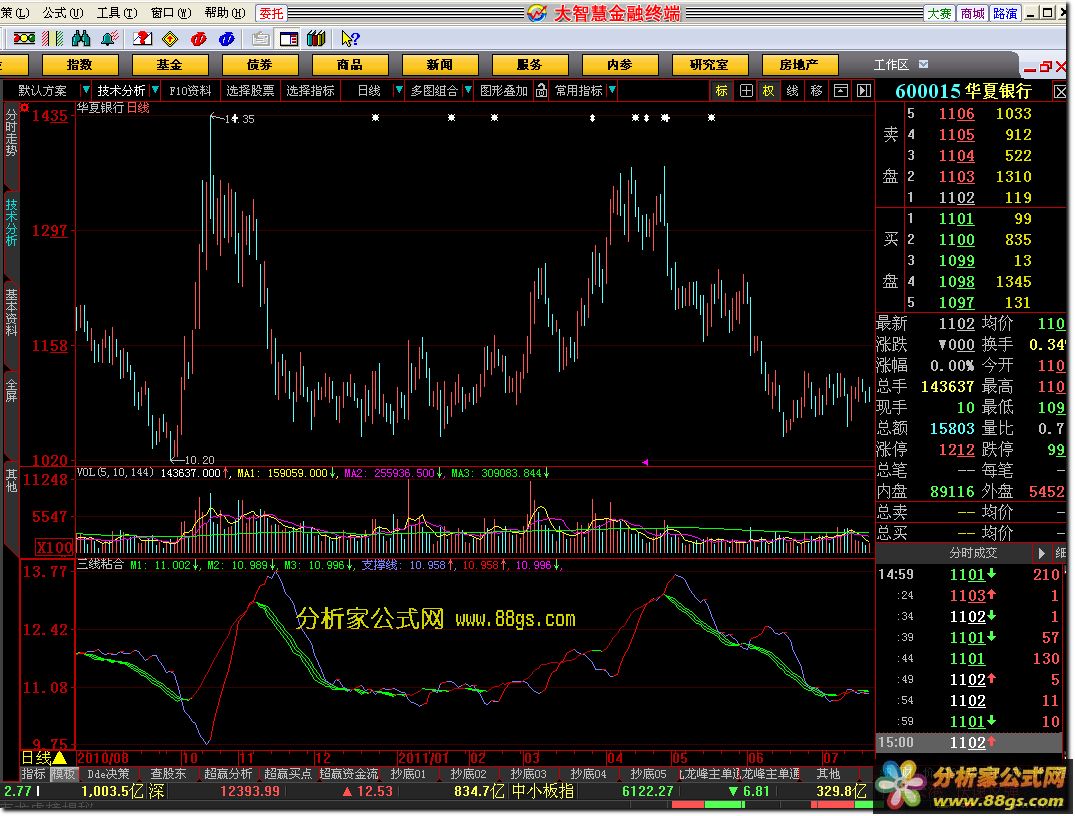Click the striped bars toolbar icon
This screenshot has width=1075, height=816.
point(53,38)
